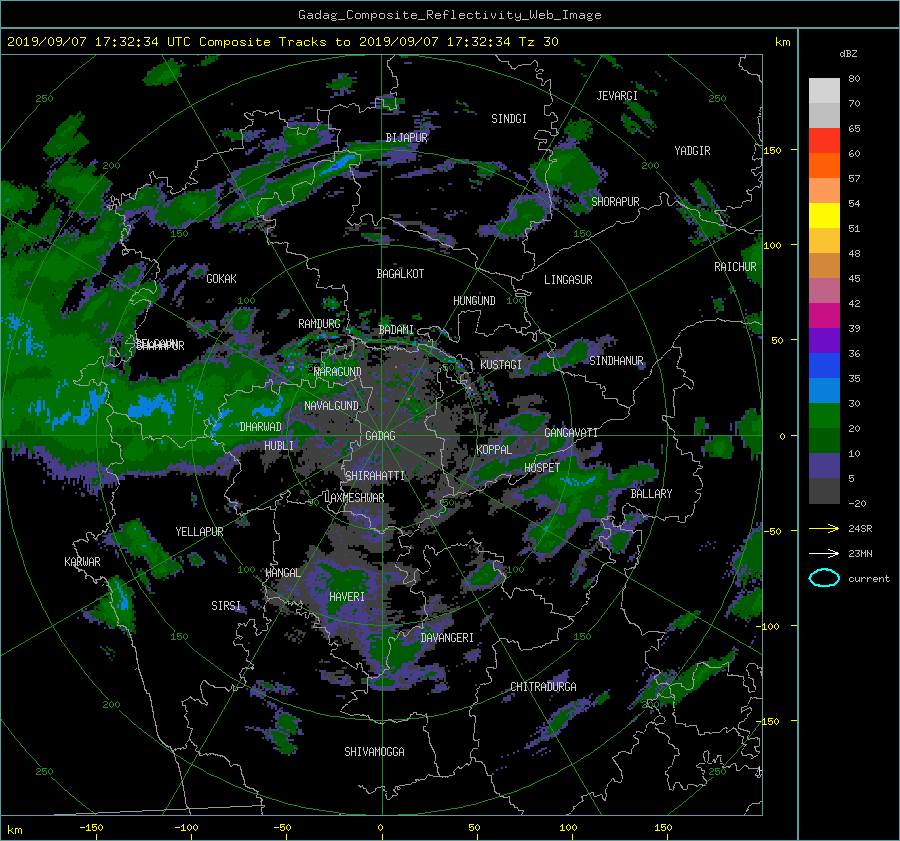Select the orange 60 dBZ color swatch
900x841 pixels.
(824, 165)
